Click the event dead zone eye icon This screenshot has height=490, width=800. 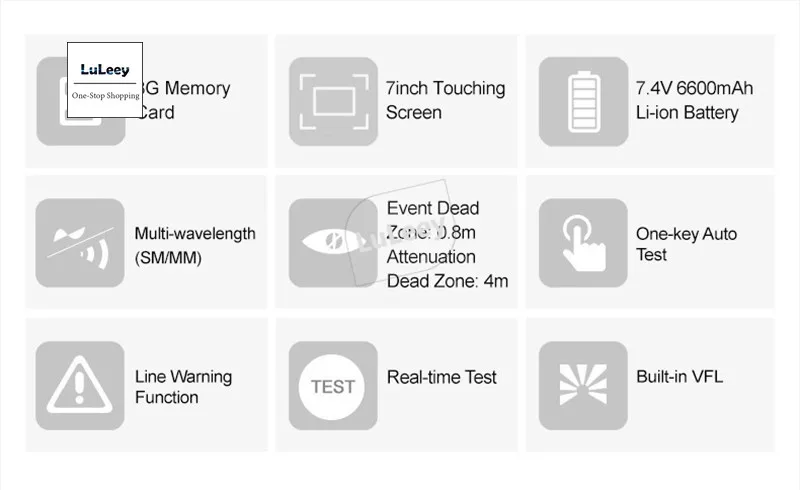point(333,243)
